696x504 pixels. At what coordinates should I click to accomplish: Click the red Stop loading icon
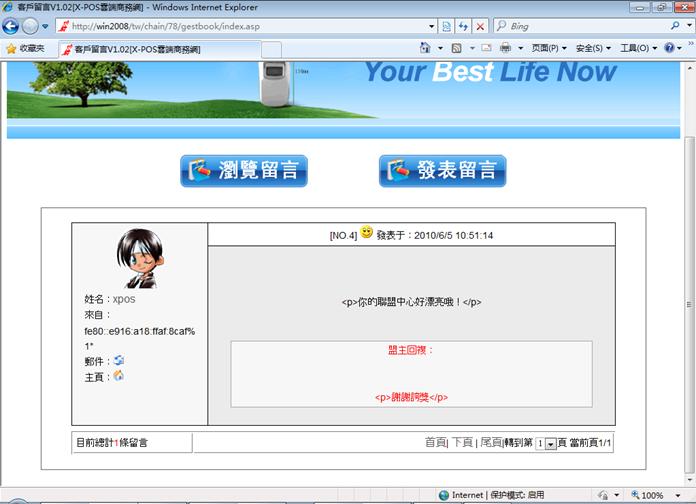click(x=480, y=26)
